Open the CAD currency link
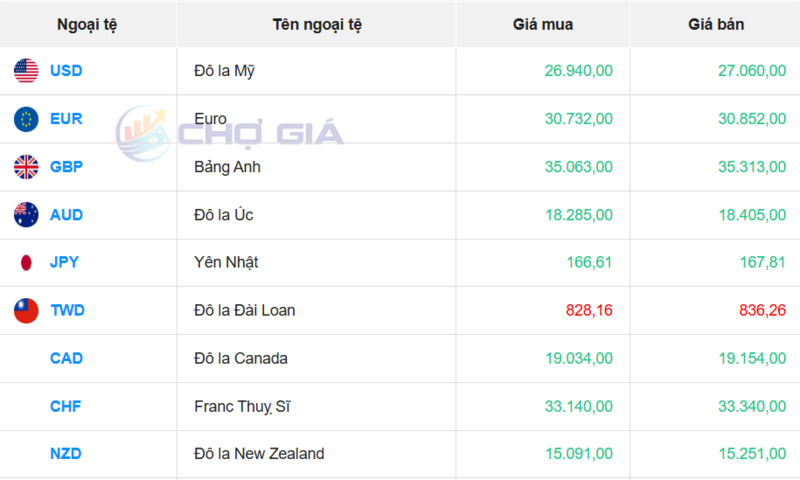 point(66,359)
